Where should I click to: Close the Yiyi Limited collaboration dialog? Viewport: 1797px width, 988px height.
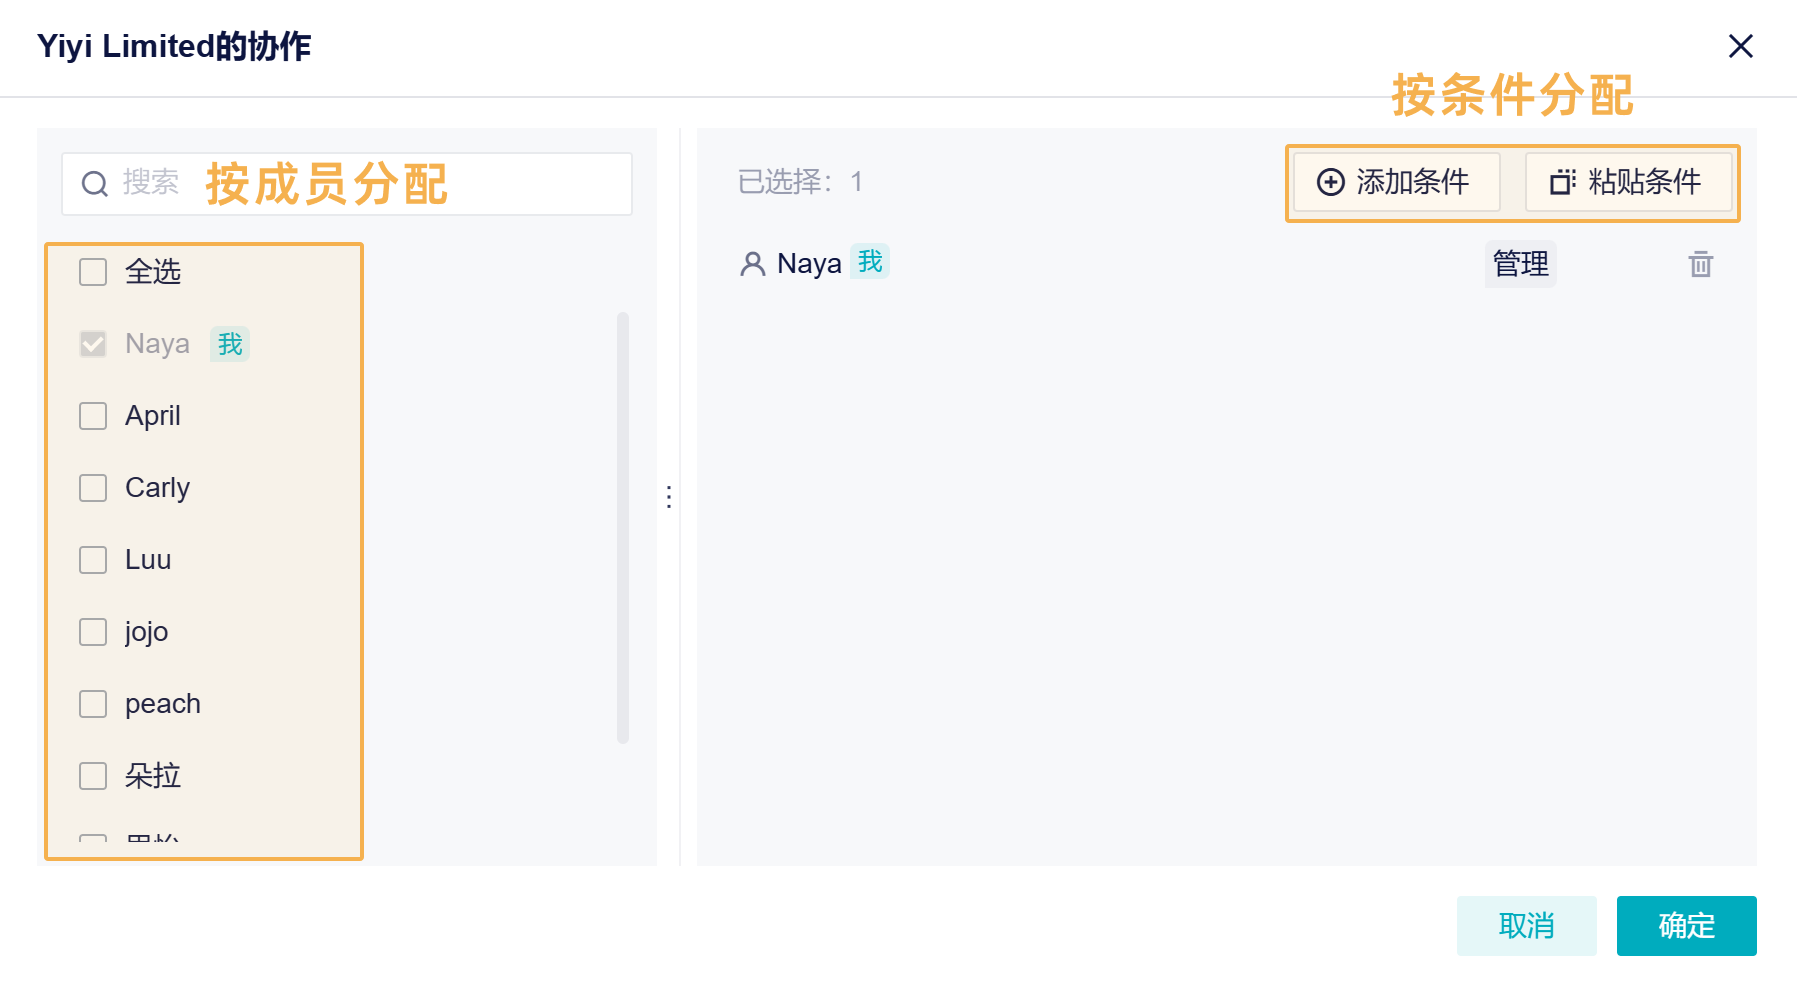(x=1740, y=46)
